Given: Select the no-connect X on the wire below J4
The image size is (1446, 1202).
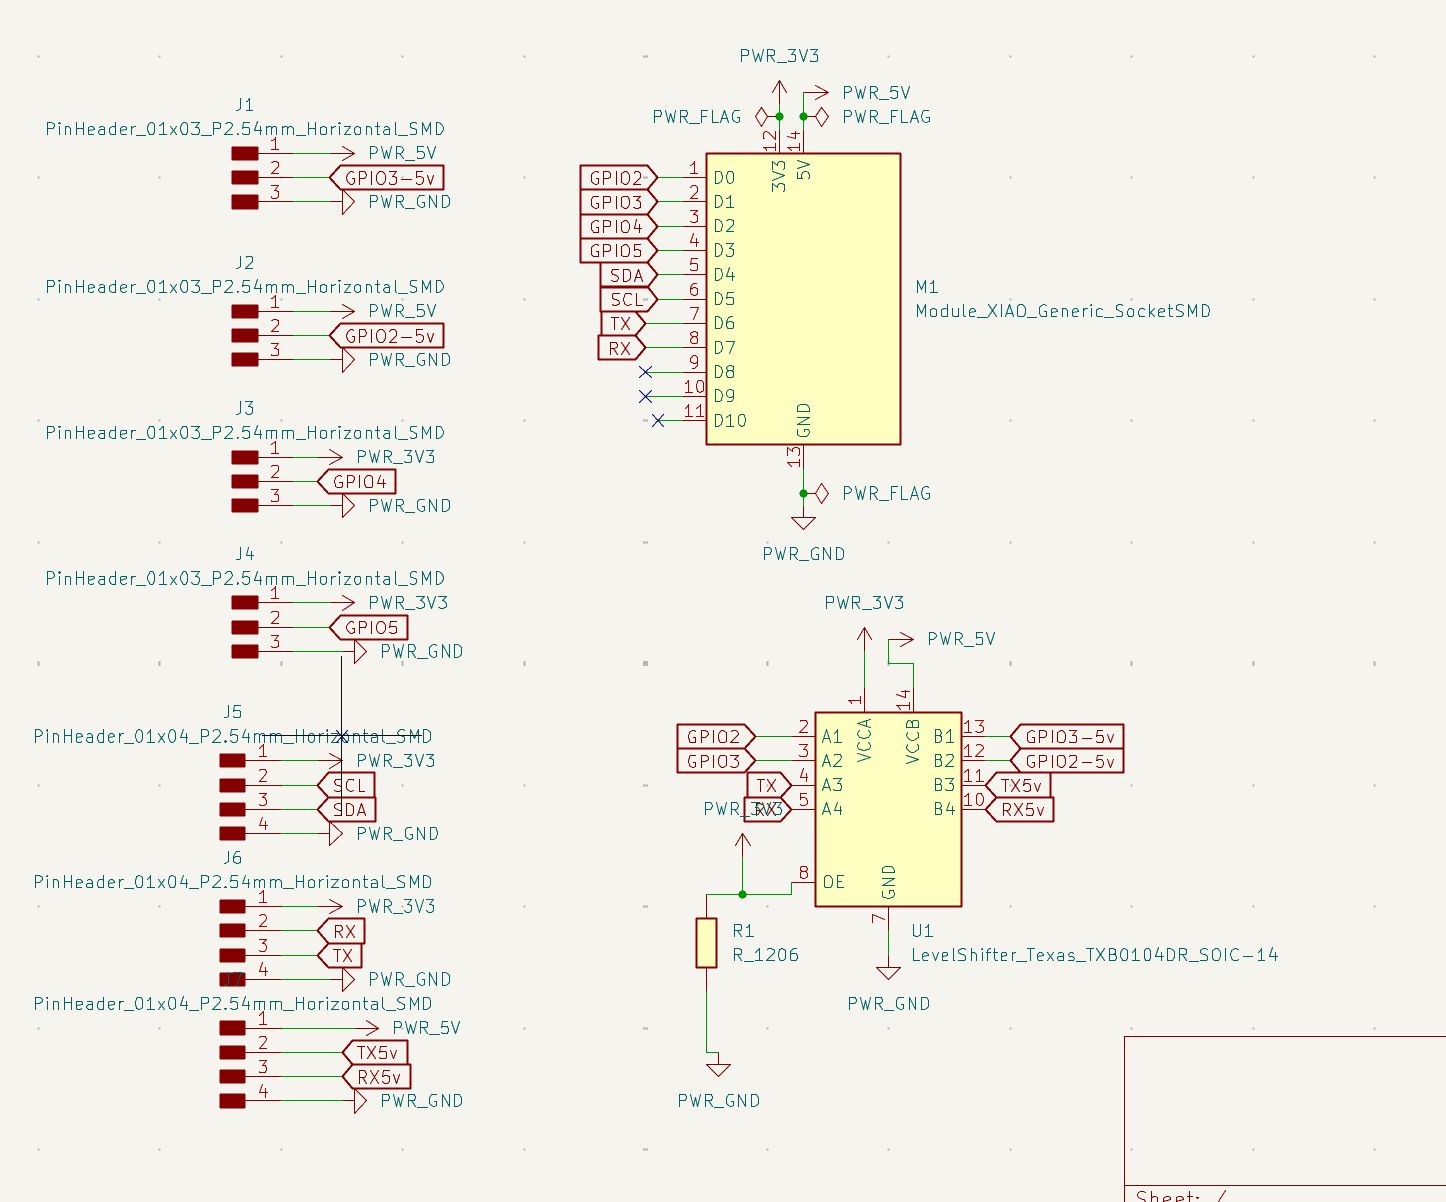Looking at the screenshot, I should (342, 736).
